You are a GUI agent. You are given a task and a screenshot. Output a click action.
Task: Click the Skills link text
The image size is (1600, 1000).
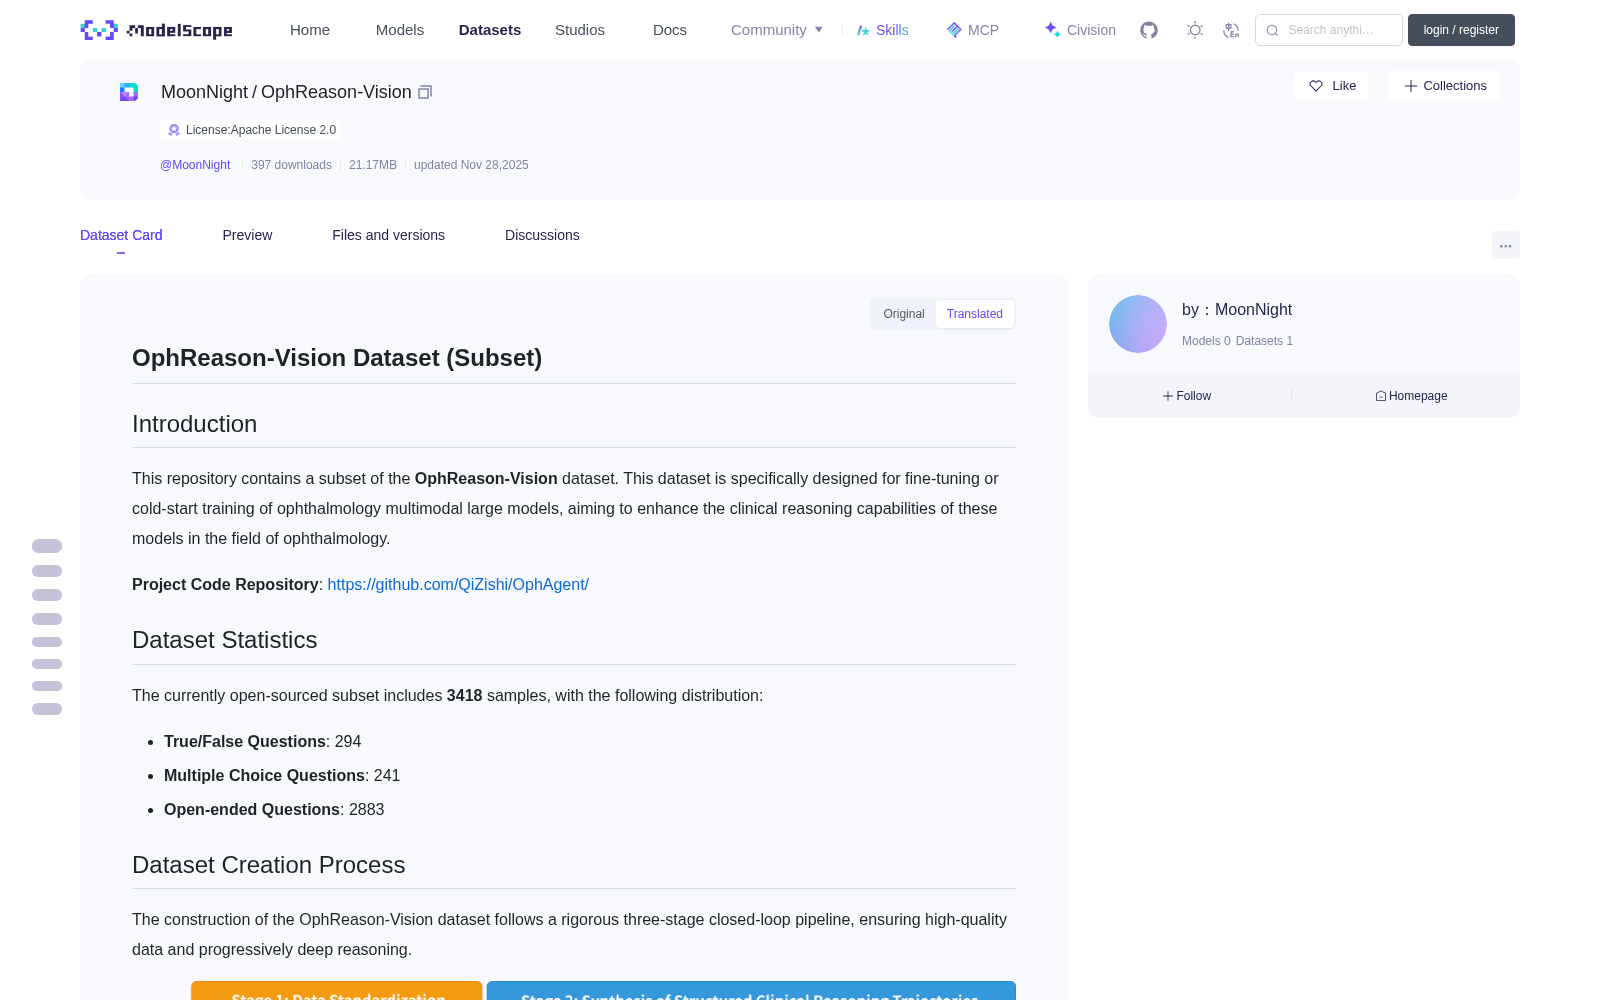point(892,30)
